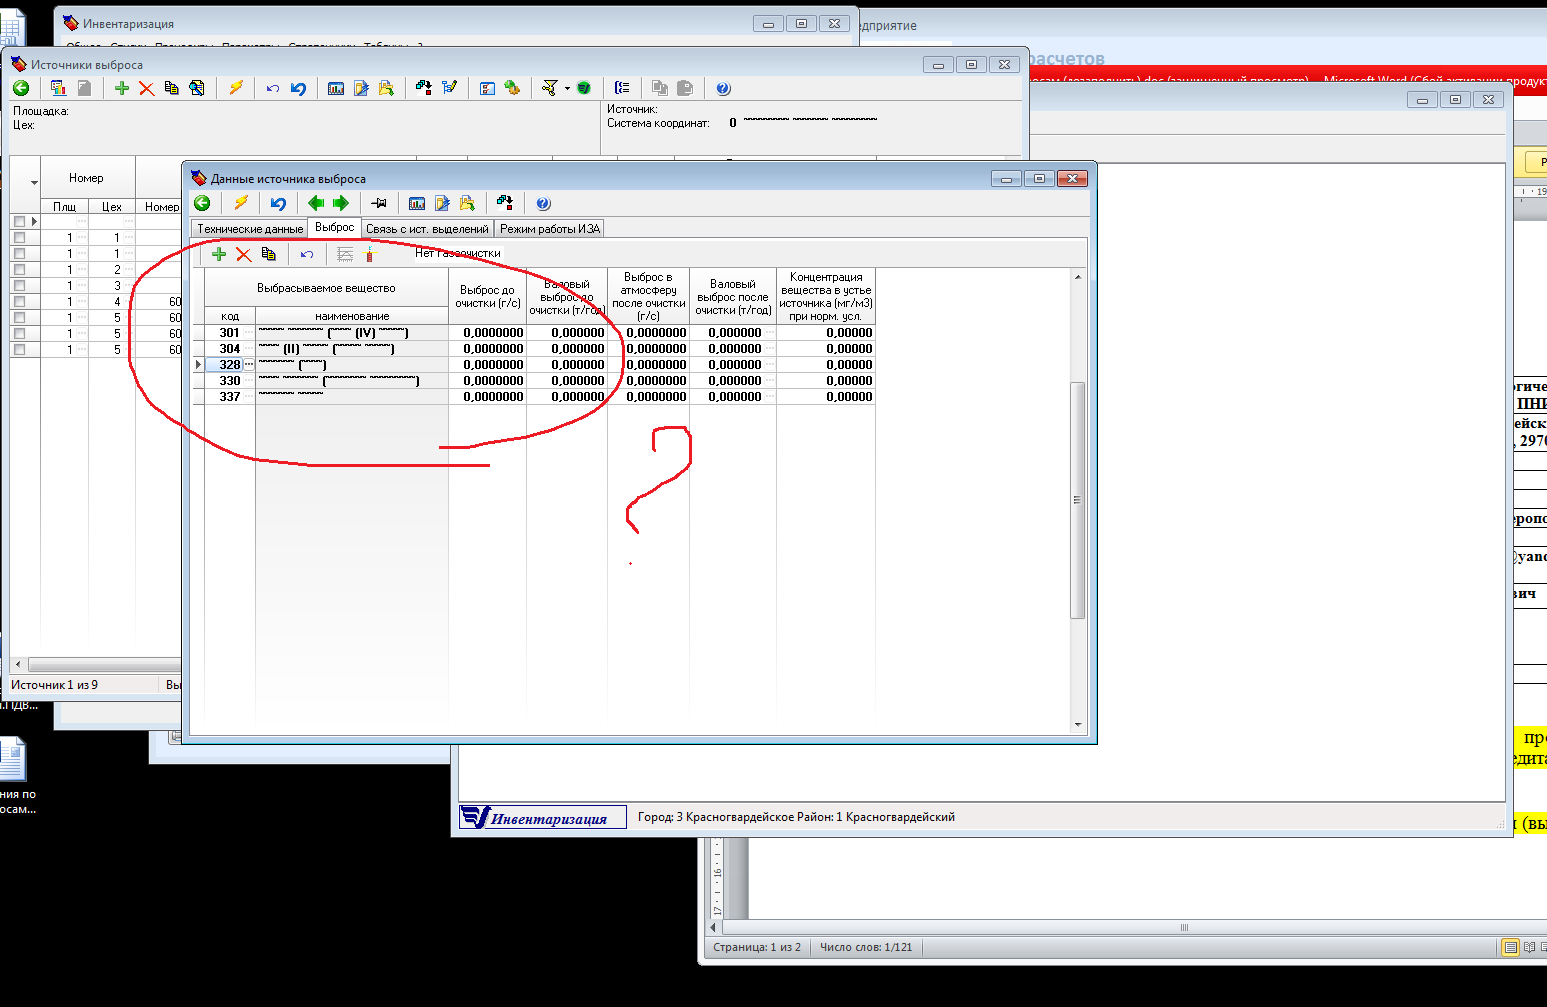1547x1007 pixels.
Task: Tick checkbox for source row with Цех 3
Action: pyautogui.click(x=19, y=286)
